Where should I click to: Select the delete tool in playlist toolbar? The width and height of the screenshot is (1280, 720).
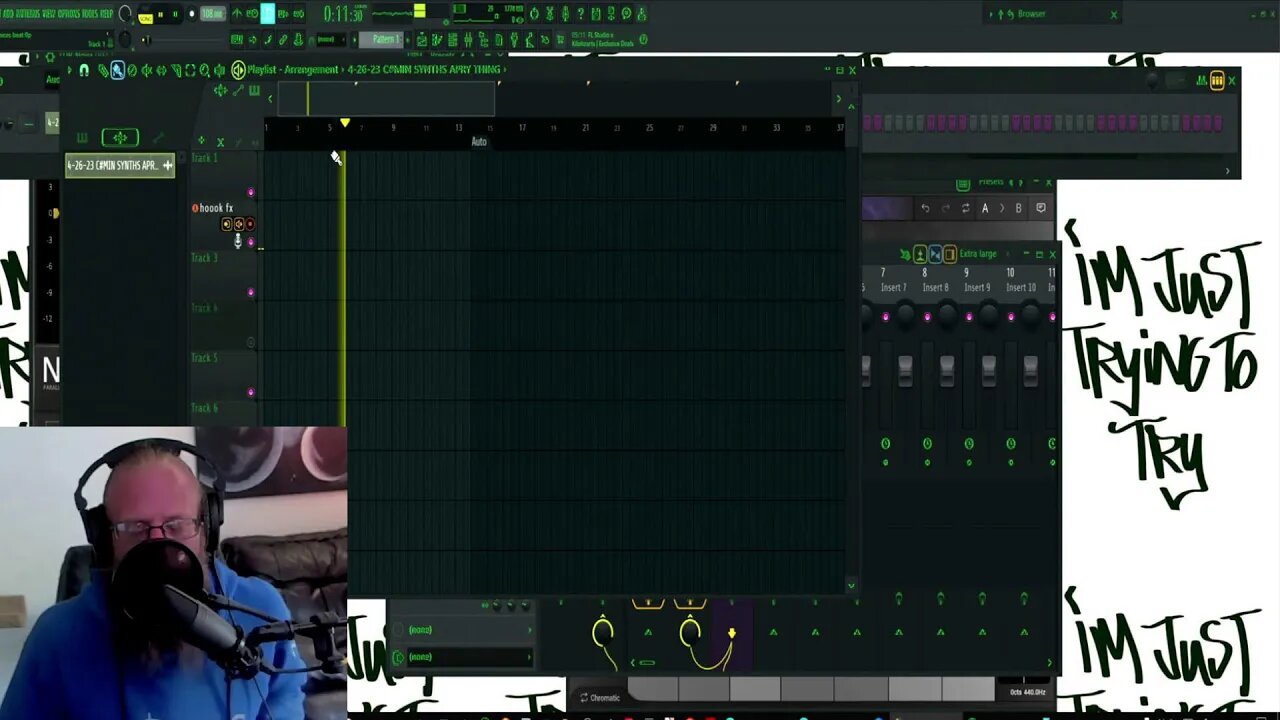coord(132,70)
